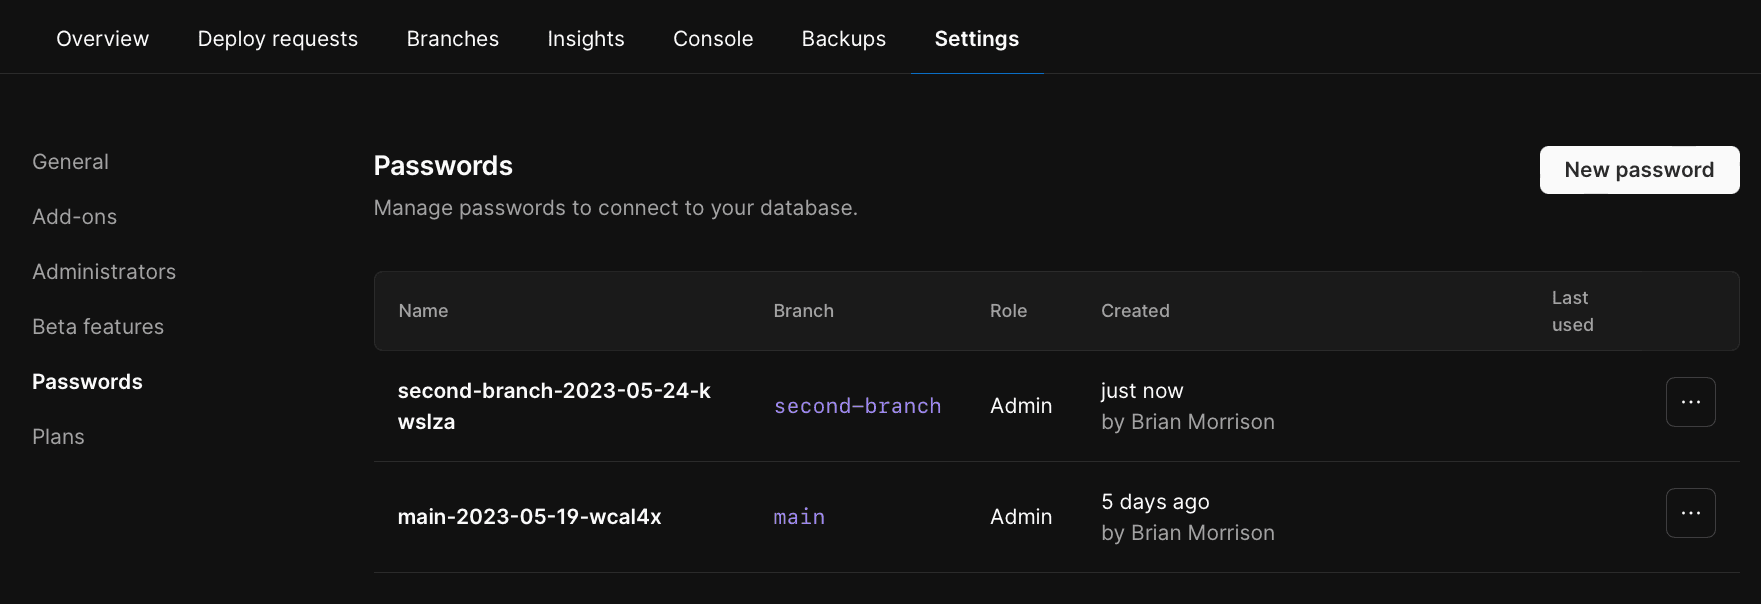Open options menu for second-branch password
Image resolution: width=1761 pixels, height=604 pixels.
(1690, 402)
